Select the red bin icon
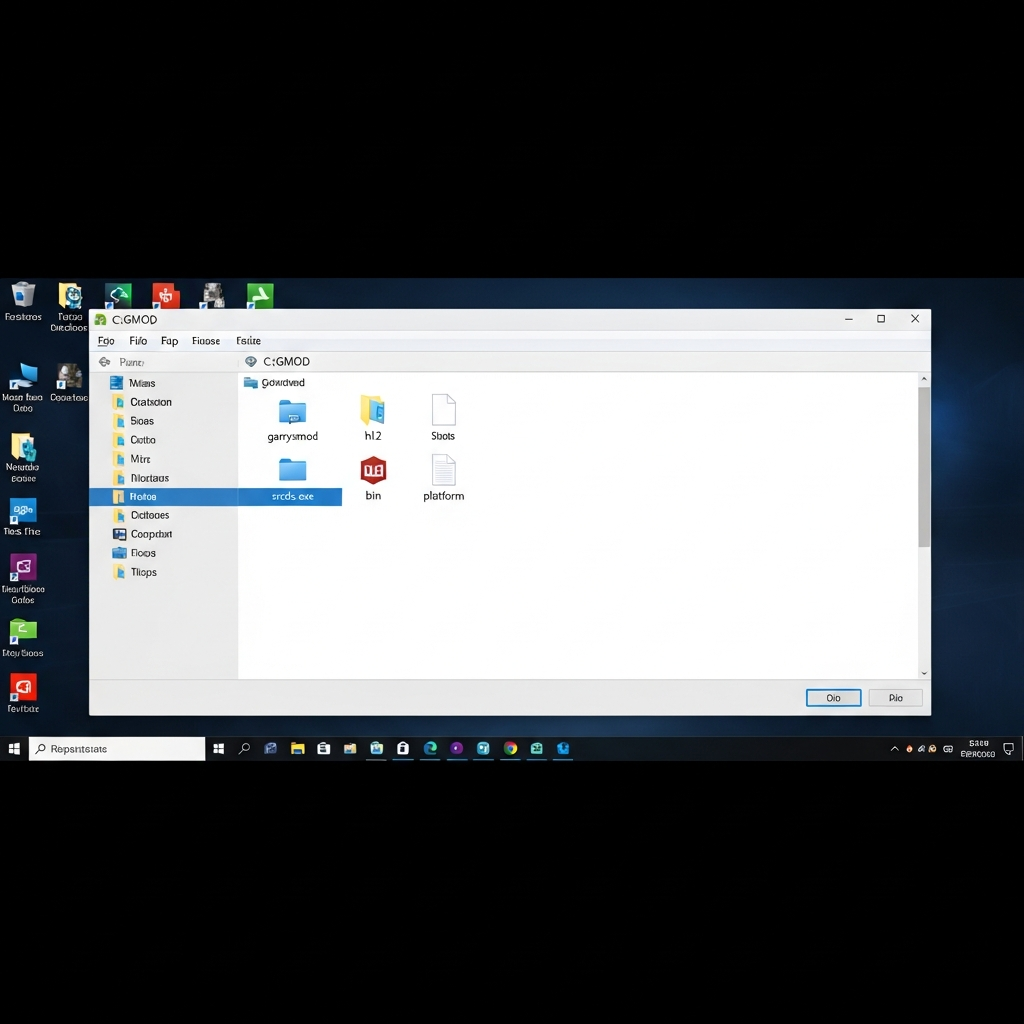 click(373, 470)
